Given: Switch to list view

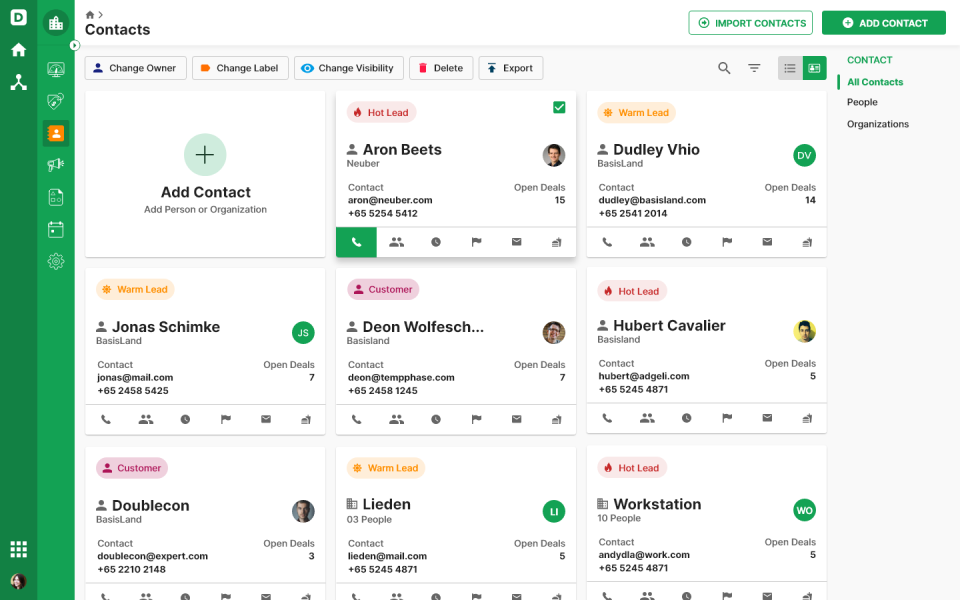Looking at the screenshot, I should (x=790, y=68).
